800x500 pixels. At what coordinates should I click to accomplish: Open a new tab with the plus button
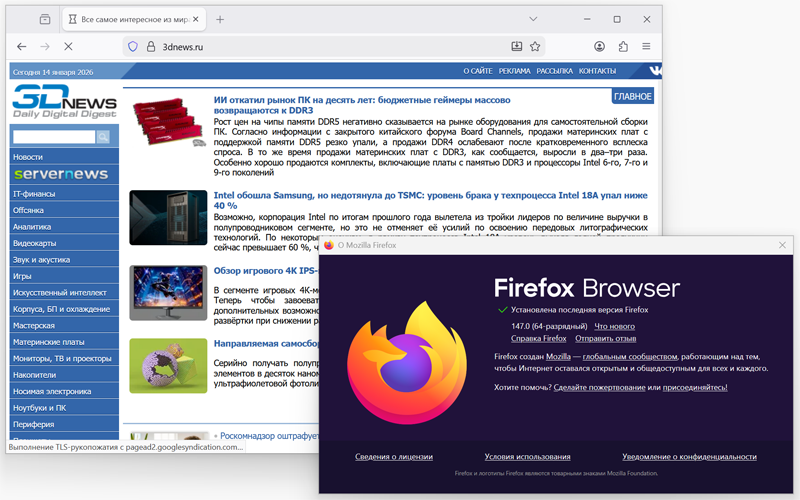click(x=220, y=19)
